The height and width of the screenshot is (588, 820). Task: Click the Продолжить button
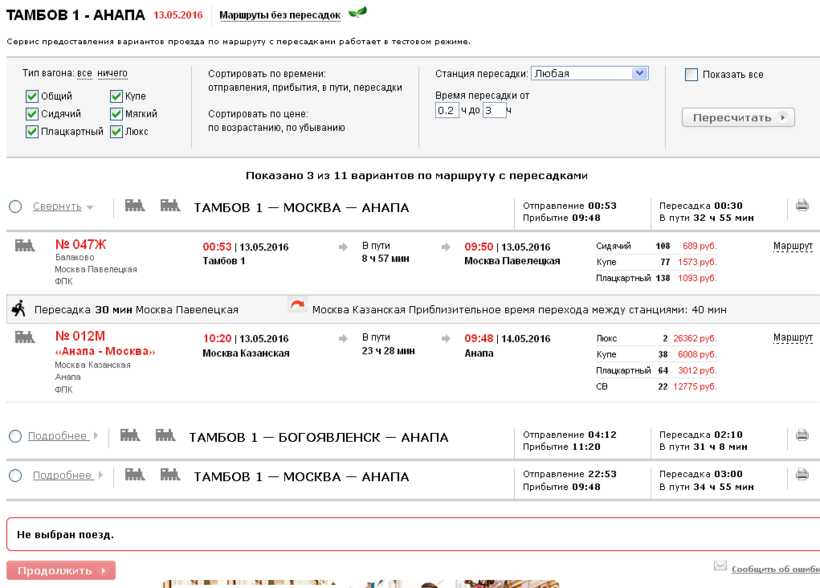60,571
